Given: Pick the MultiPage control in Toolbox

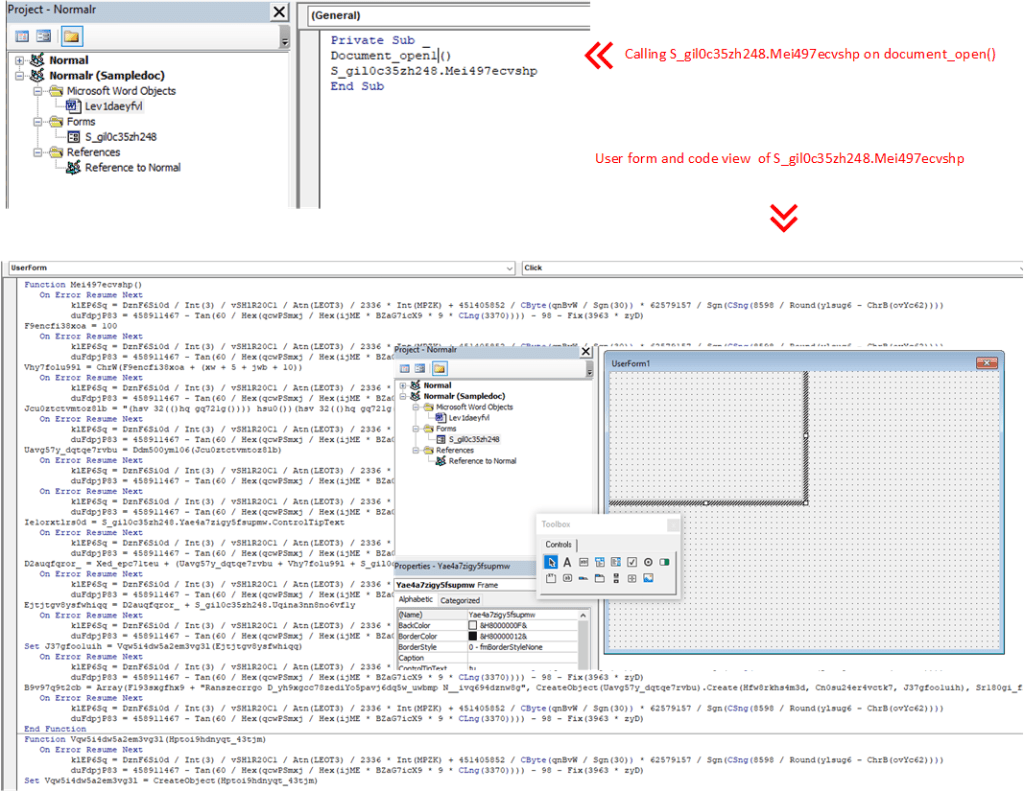Looking at the screenshot, I should (x=599, y=578).
